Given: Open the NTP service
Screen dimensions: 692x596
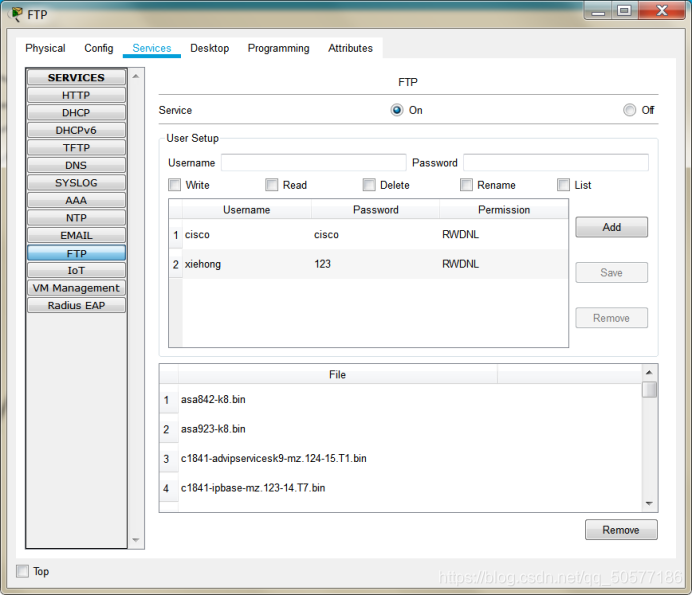Looking at the screenshot, I should [76, 218].
